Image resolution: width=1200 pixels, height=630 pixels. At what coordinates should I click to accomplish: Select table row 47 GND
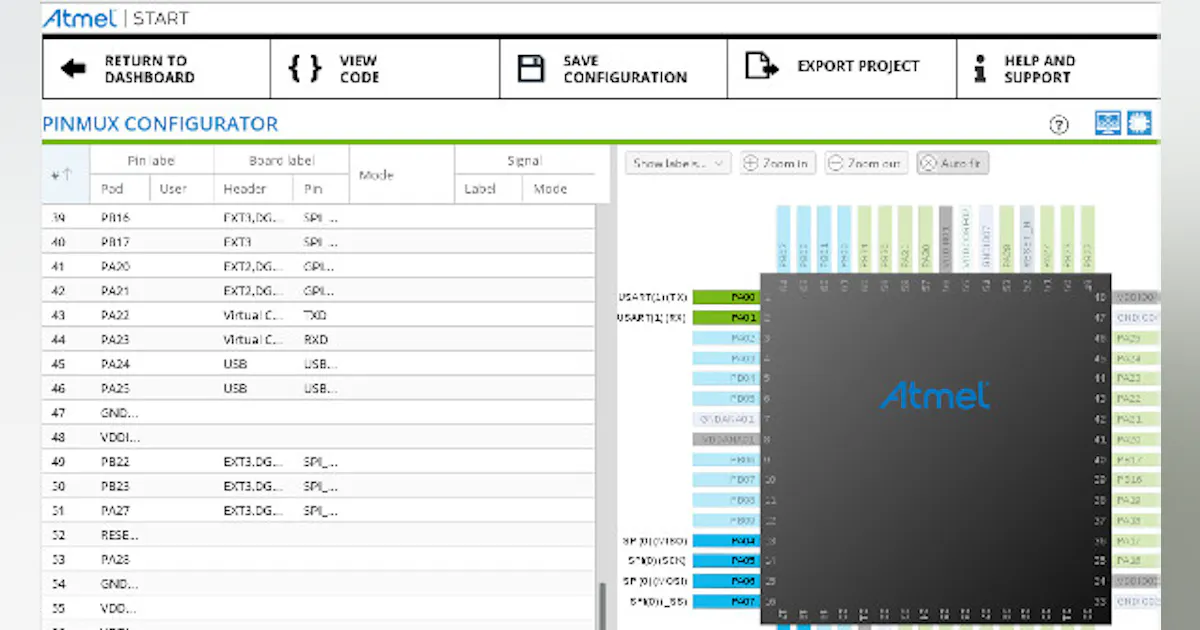coord(320,412)
